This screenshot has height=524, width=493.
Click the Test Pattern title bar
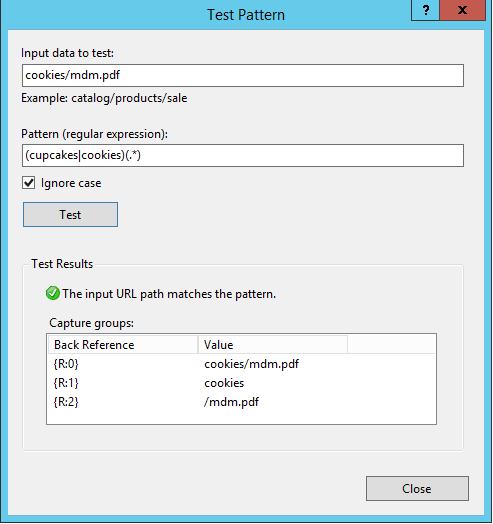coord(246,15)
